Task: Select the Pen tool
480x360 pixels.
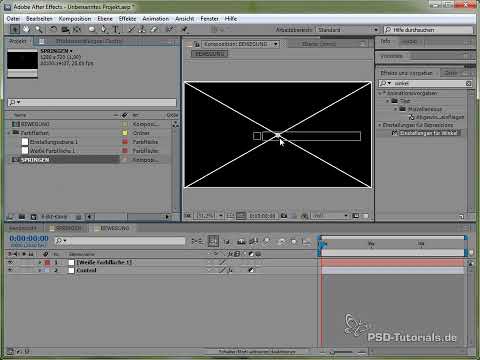Action: [104, 29]
